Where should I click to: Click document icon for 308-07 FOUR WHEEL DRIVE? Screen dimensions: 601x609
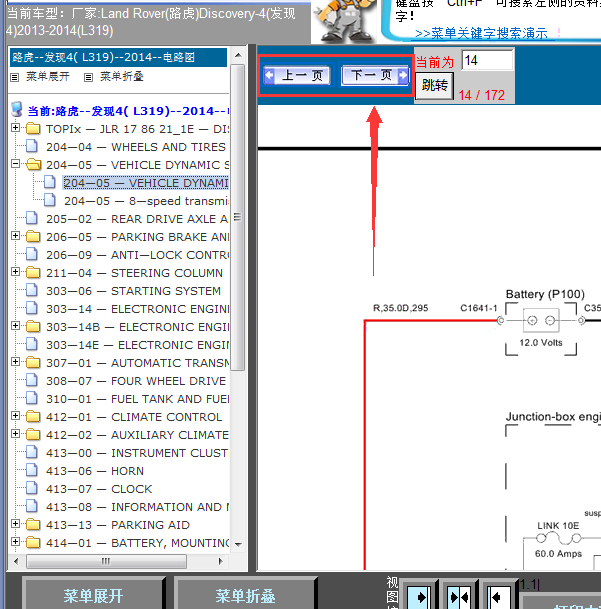click(32, 381)
